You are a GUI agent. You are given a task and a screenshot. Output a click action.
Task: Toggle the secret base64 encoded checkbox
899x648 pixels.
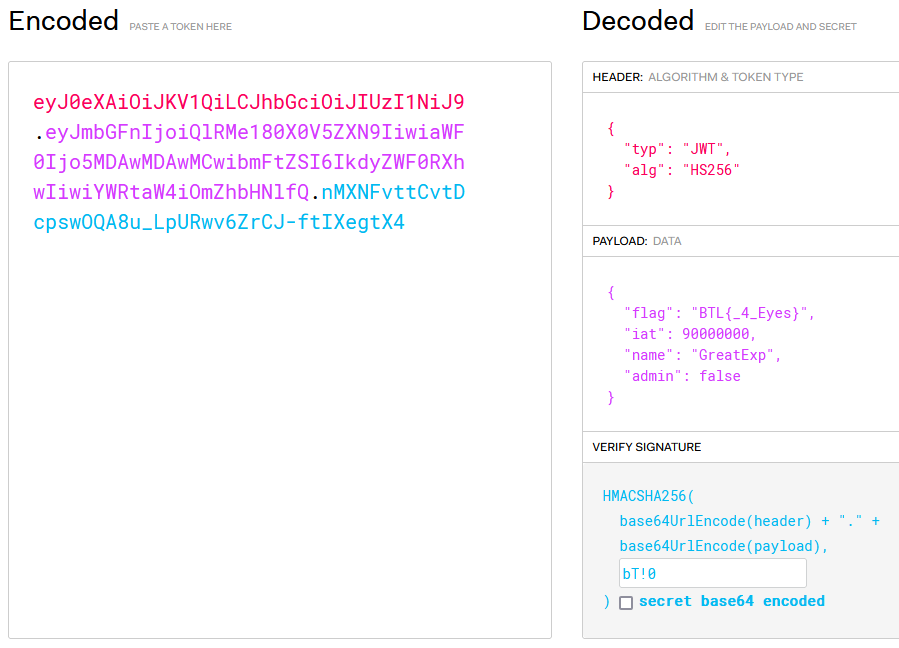click(626, 603)
